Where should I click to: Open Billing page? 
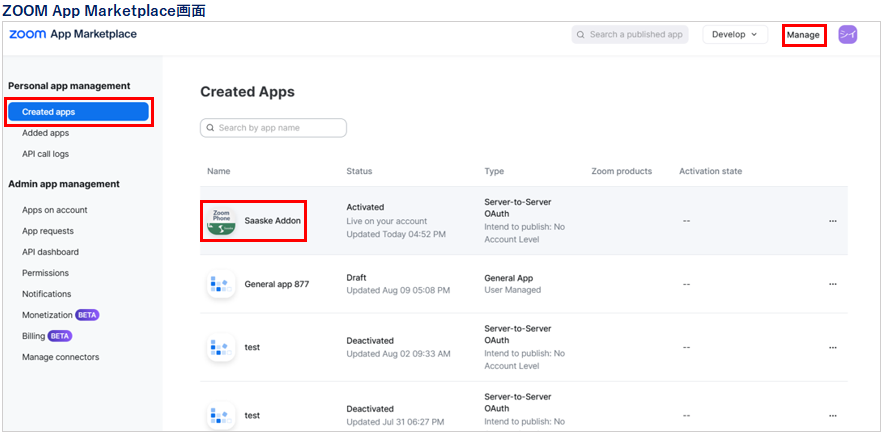[34, 336]
